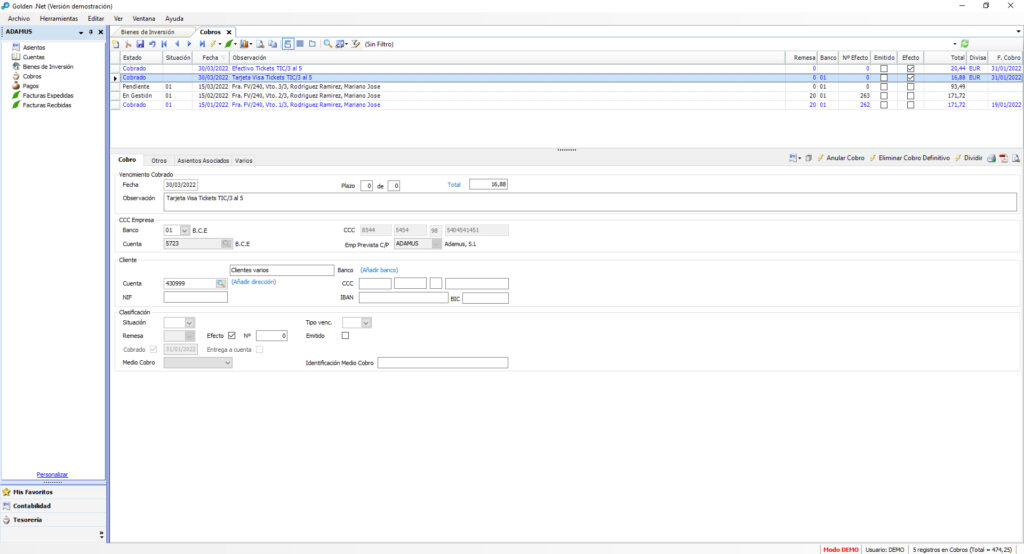
Task: Click the pin icon of ADAMUS panel
Action: coord(91,31)
